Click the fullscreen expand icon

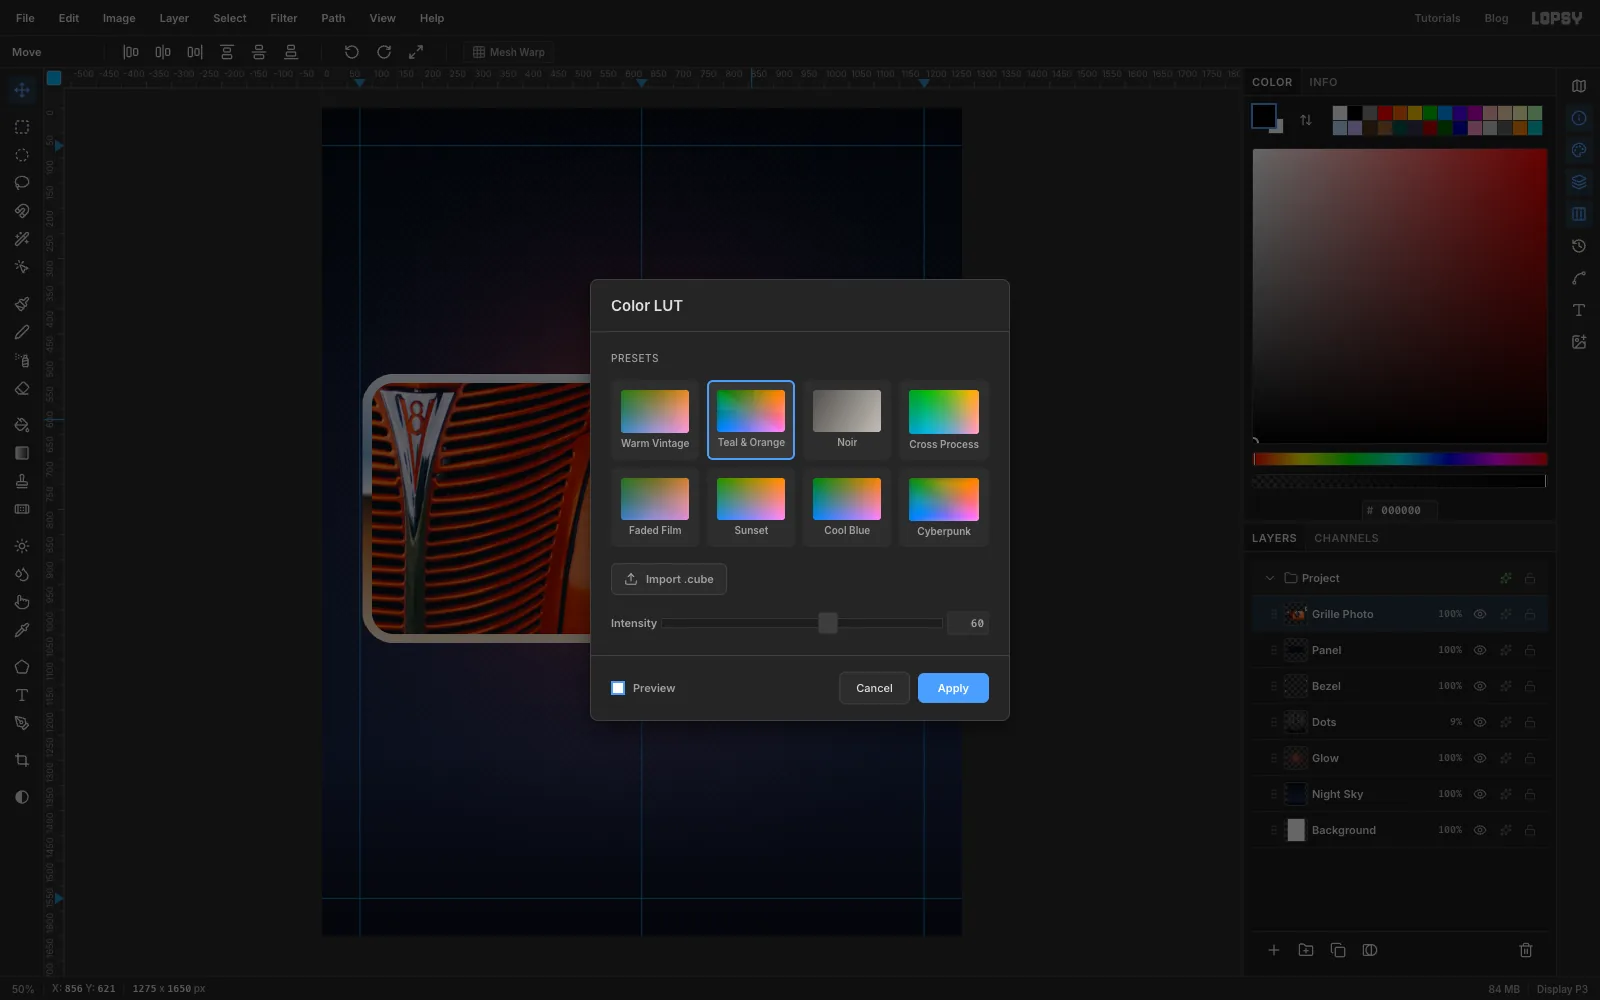point(416,52)
